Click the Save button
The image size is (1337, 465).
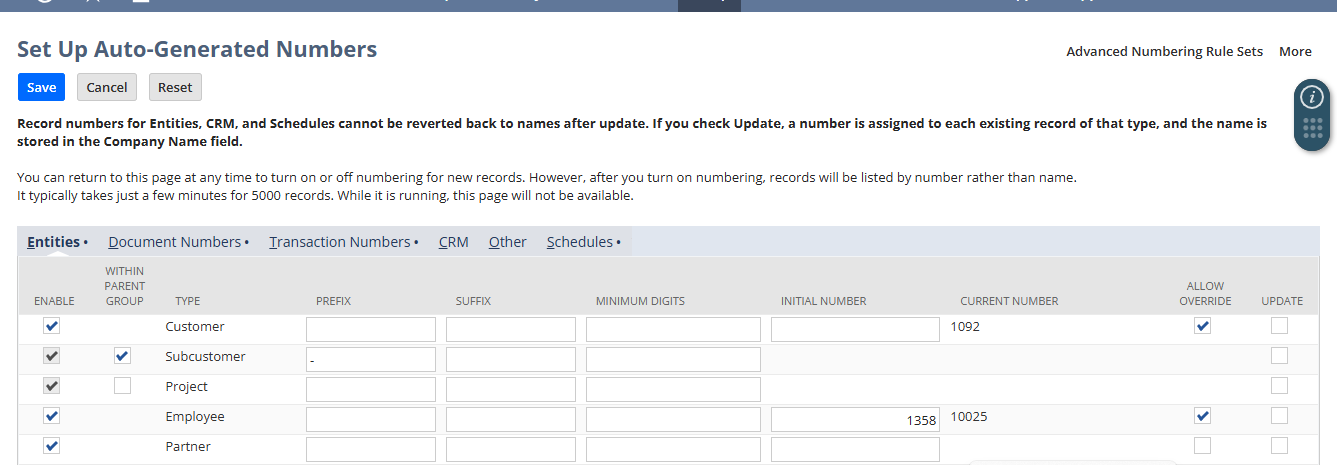[41, 87]
